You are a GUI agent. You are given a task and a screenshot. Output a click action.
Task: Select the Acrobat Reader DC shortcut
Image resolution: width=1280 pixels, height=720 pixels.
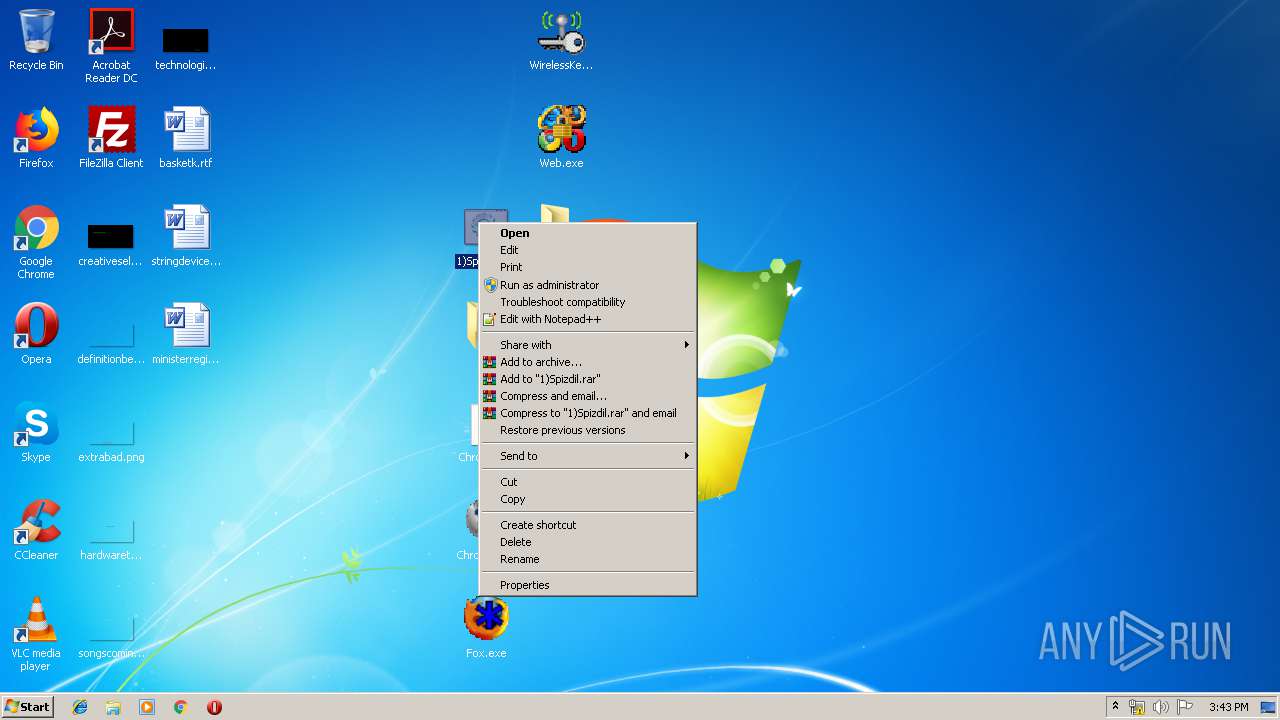tap(111, 46)
